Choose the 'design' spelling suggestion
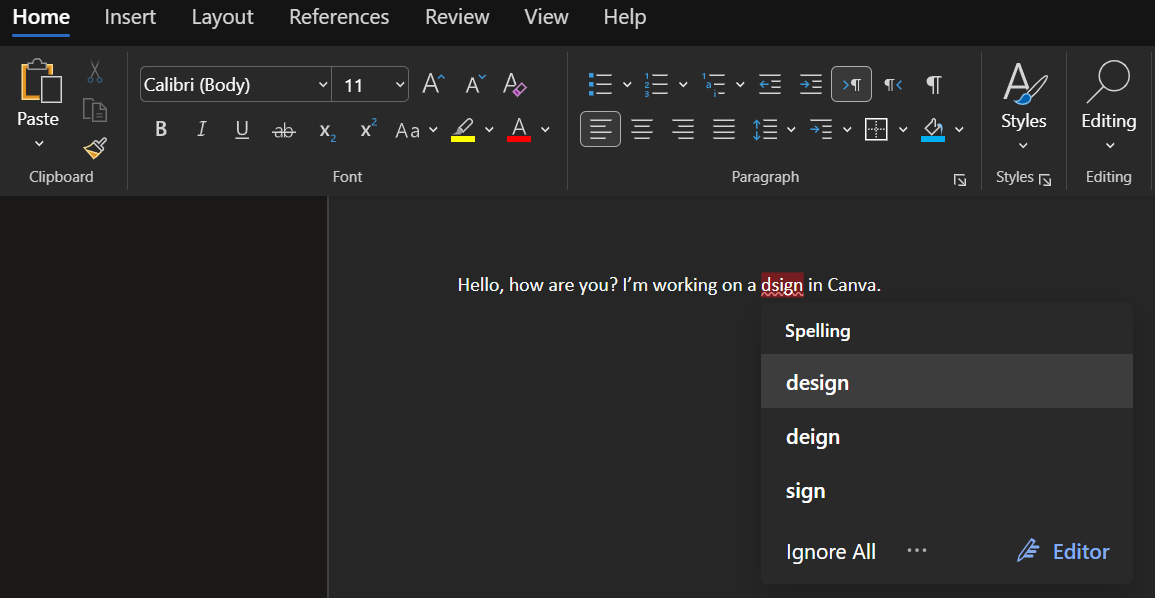This screenshot has height=598, width=1155. tap(947, 381)
